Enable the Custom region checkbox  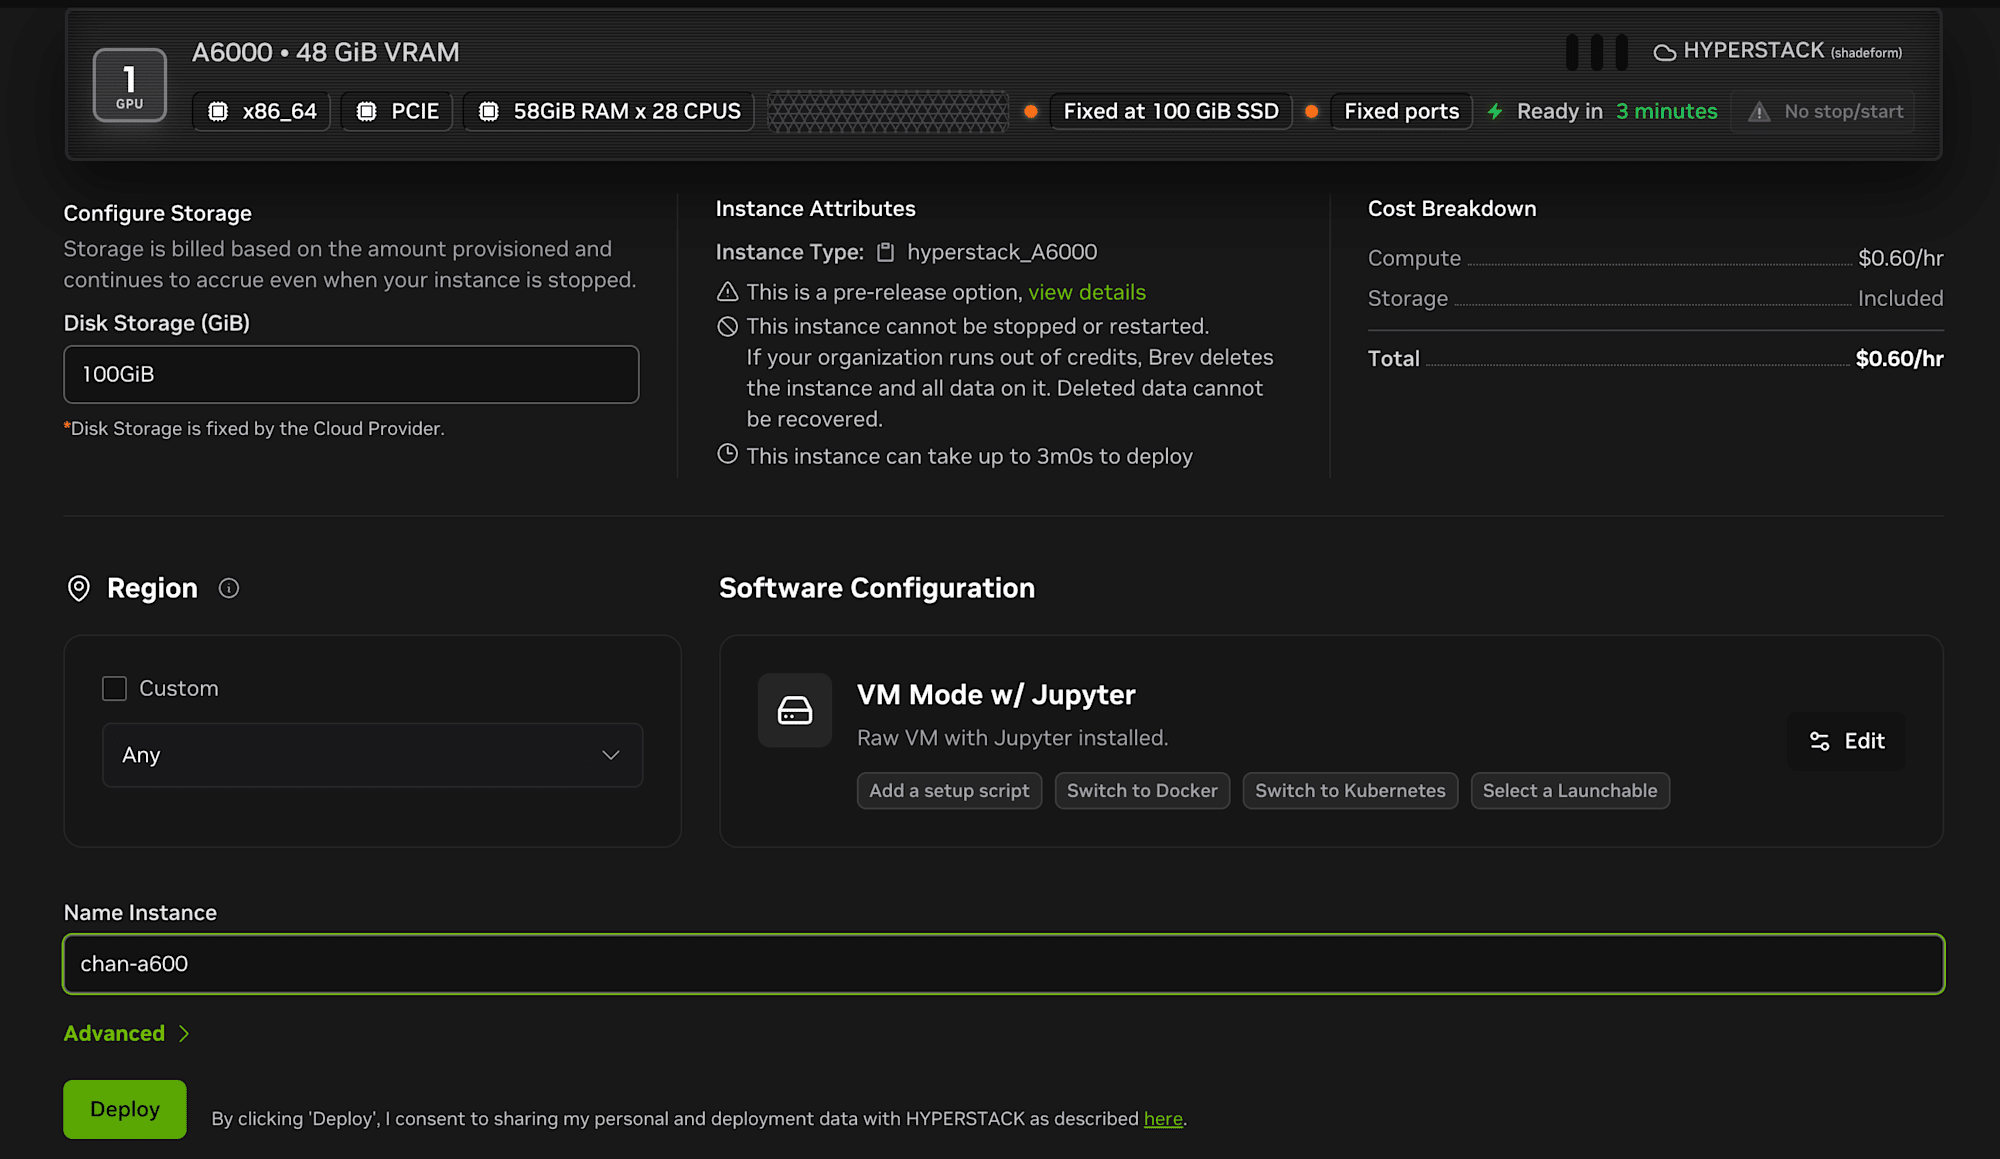pyautogui.click(x=115, y=688)
